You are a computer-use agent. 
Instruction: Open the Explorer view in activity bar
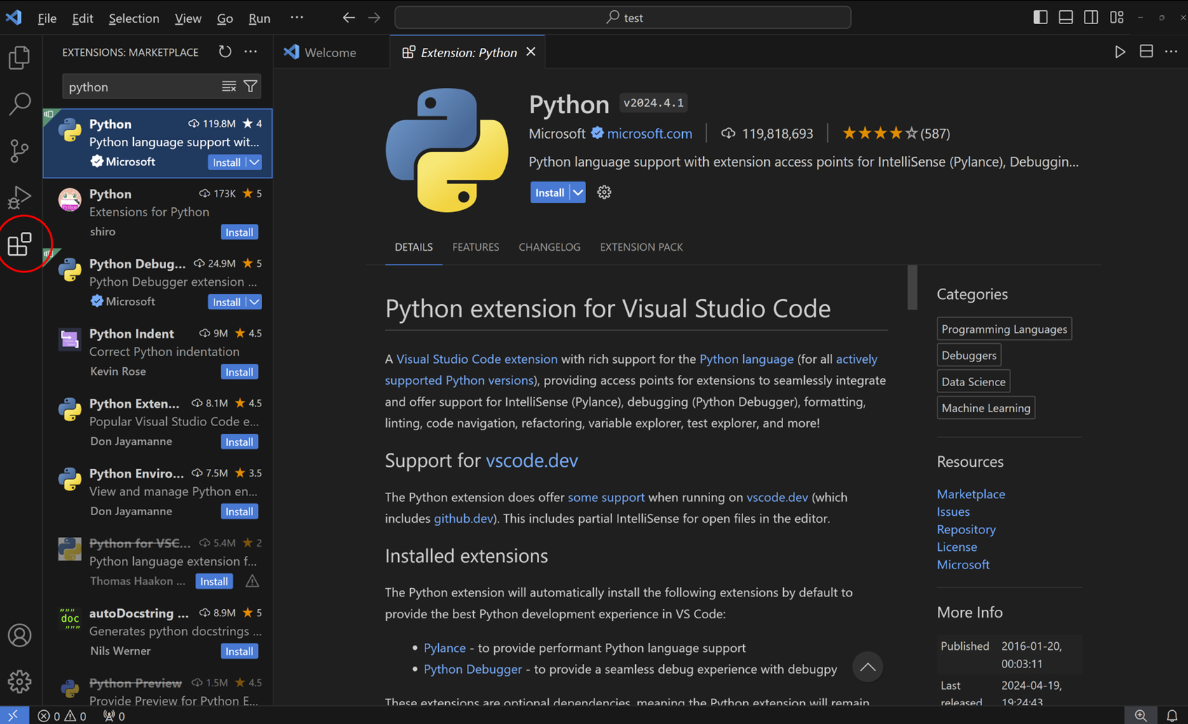coord(20,58)
